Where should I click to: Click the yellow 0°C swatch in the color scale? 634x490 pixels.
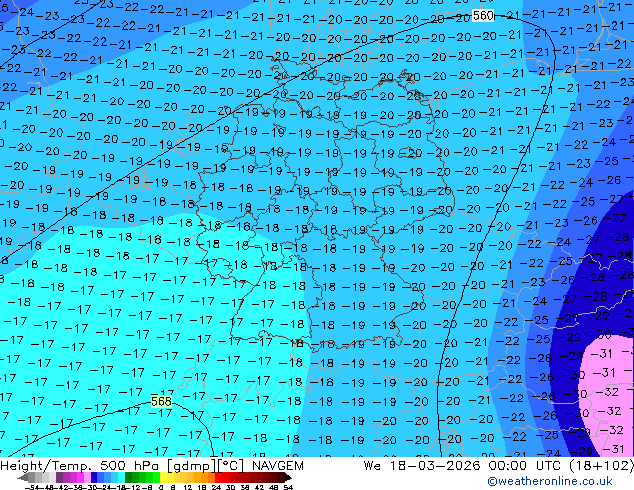coord(163,478)
